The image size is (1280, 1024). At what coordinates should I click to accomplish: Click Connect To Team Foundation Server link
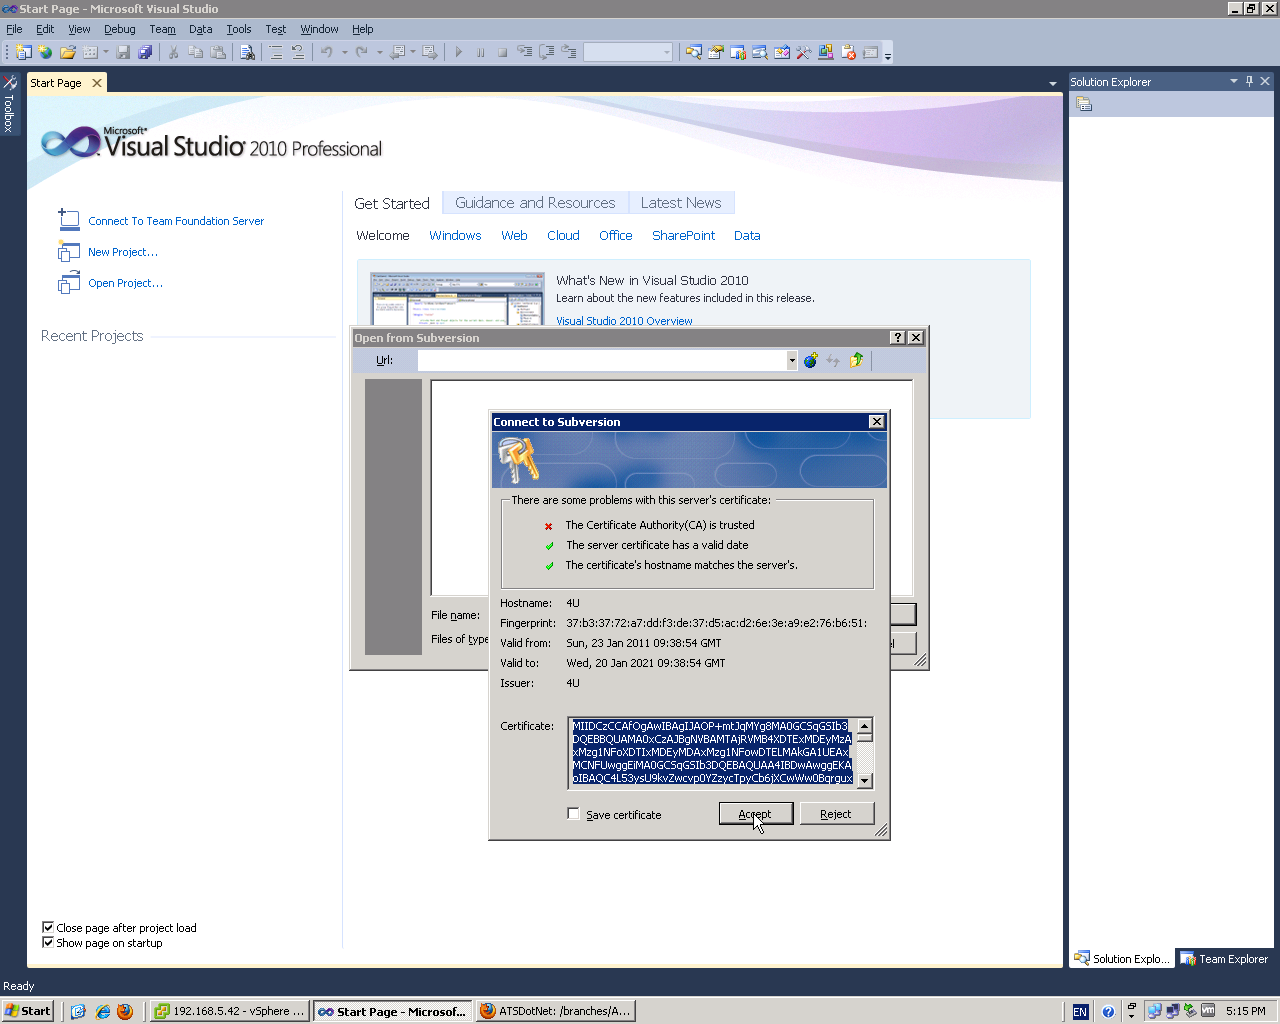point(176,221)
